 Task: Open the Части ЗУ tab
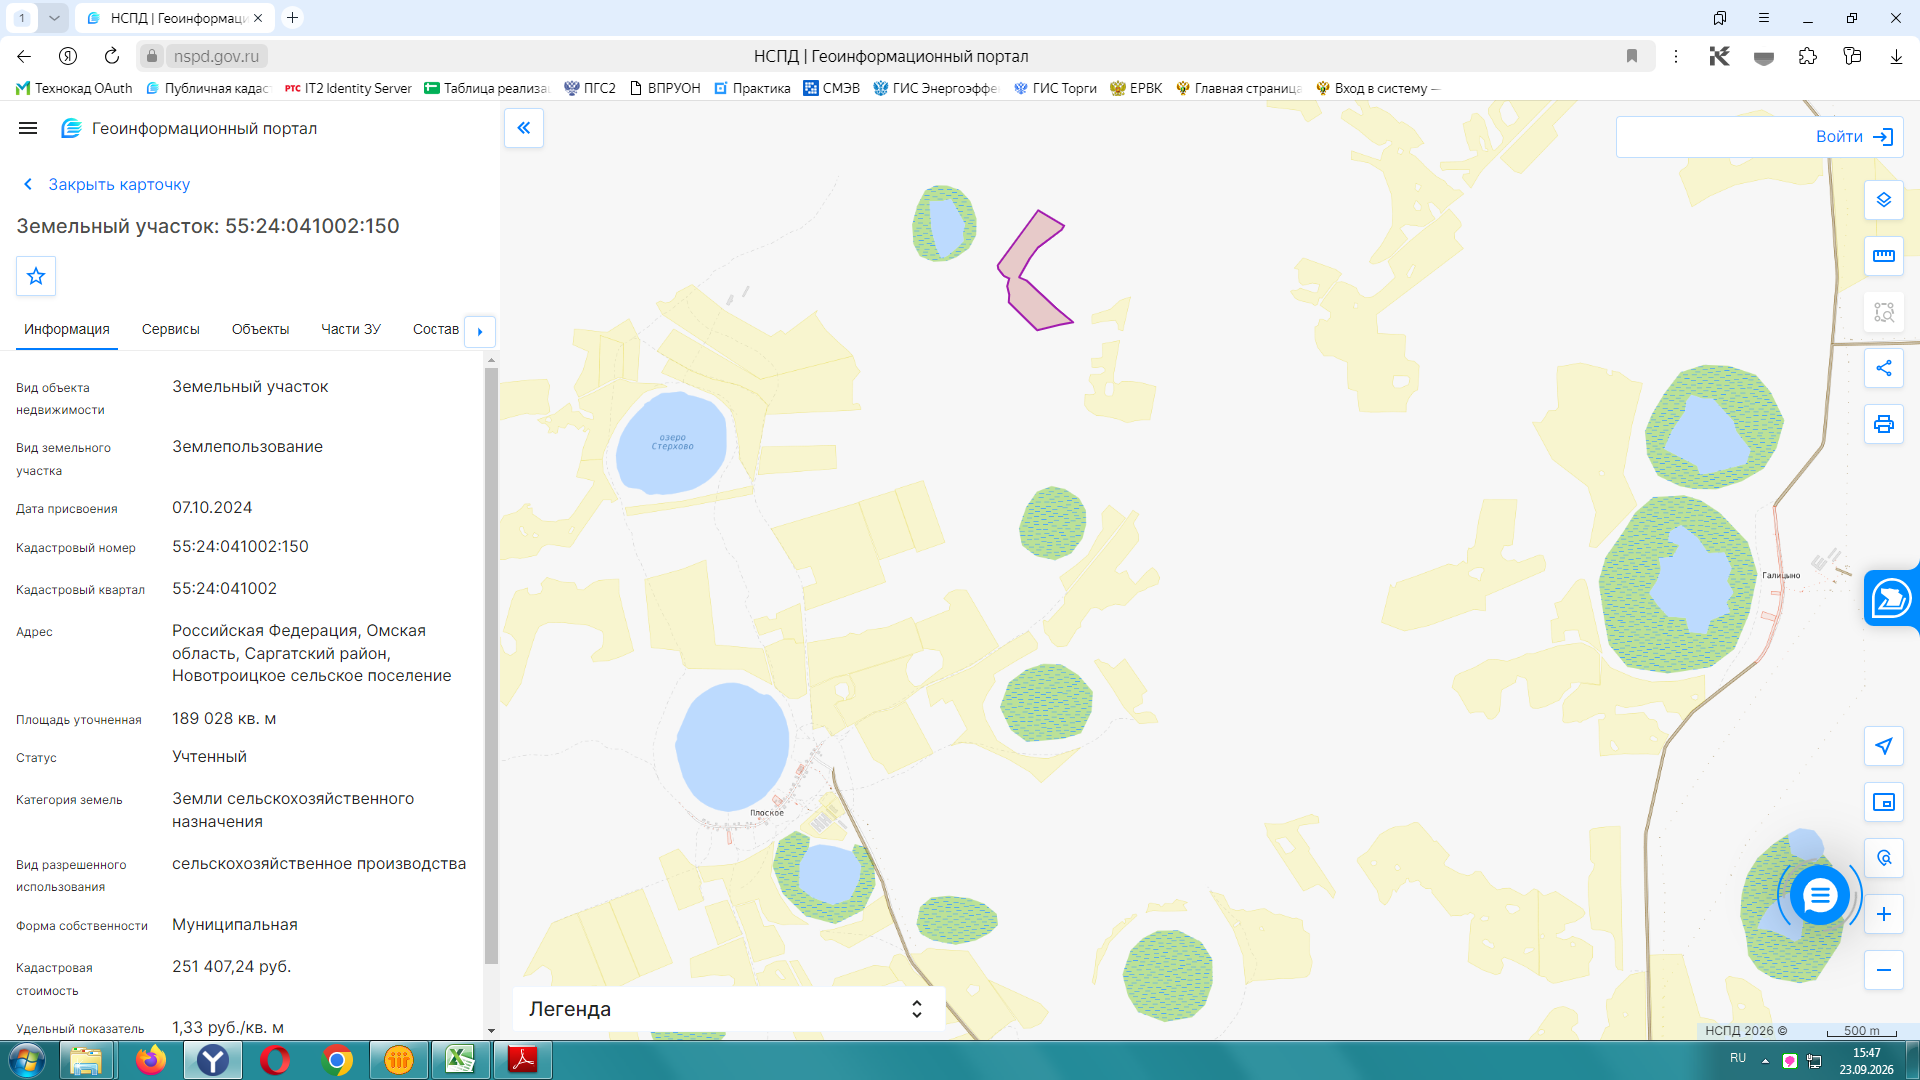tap(351, 329)
